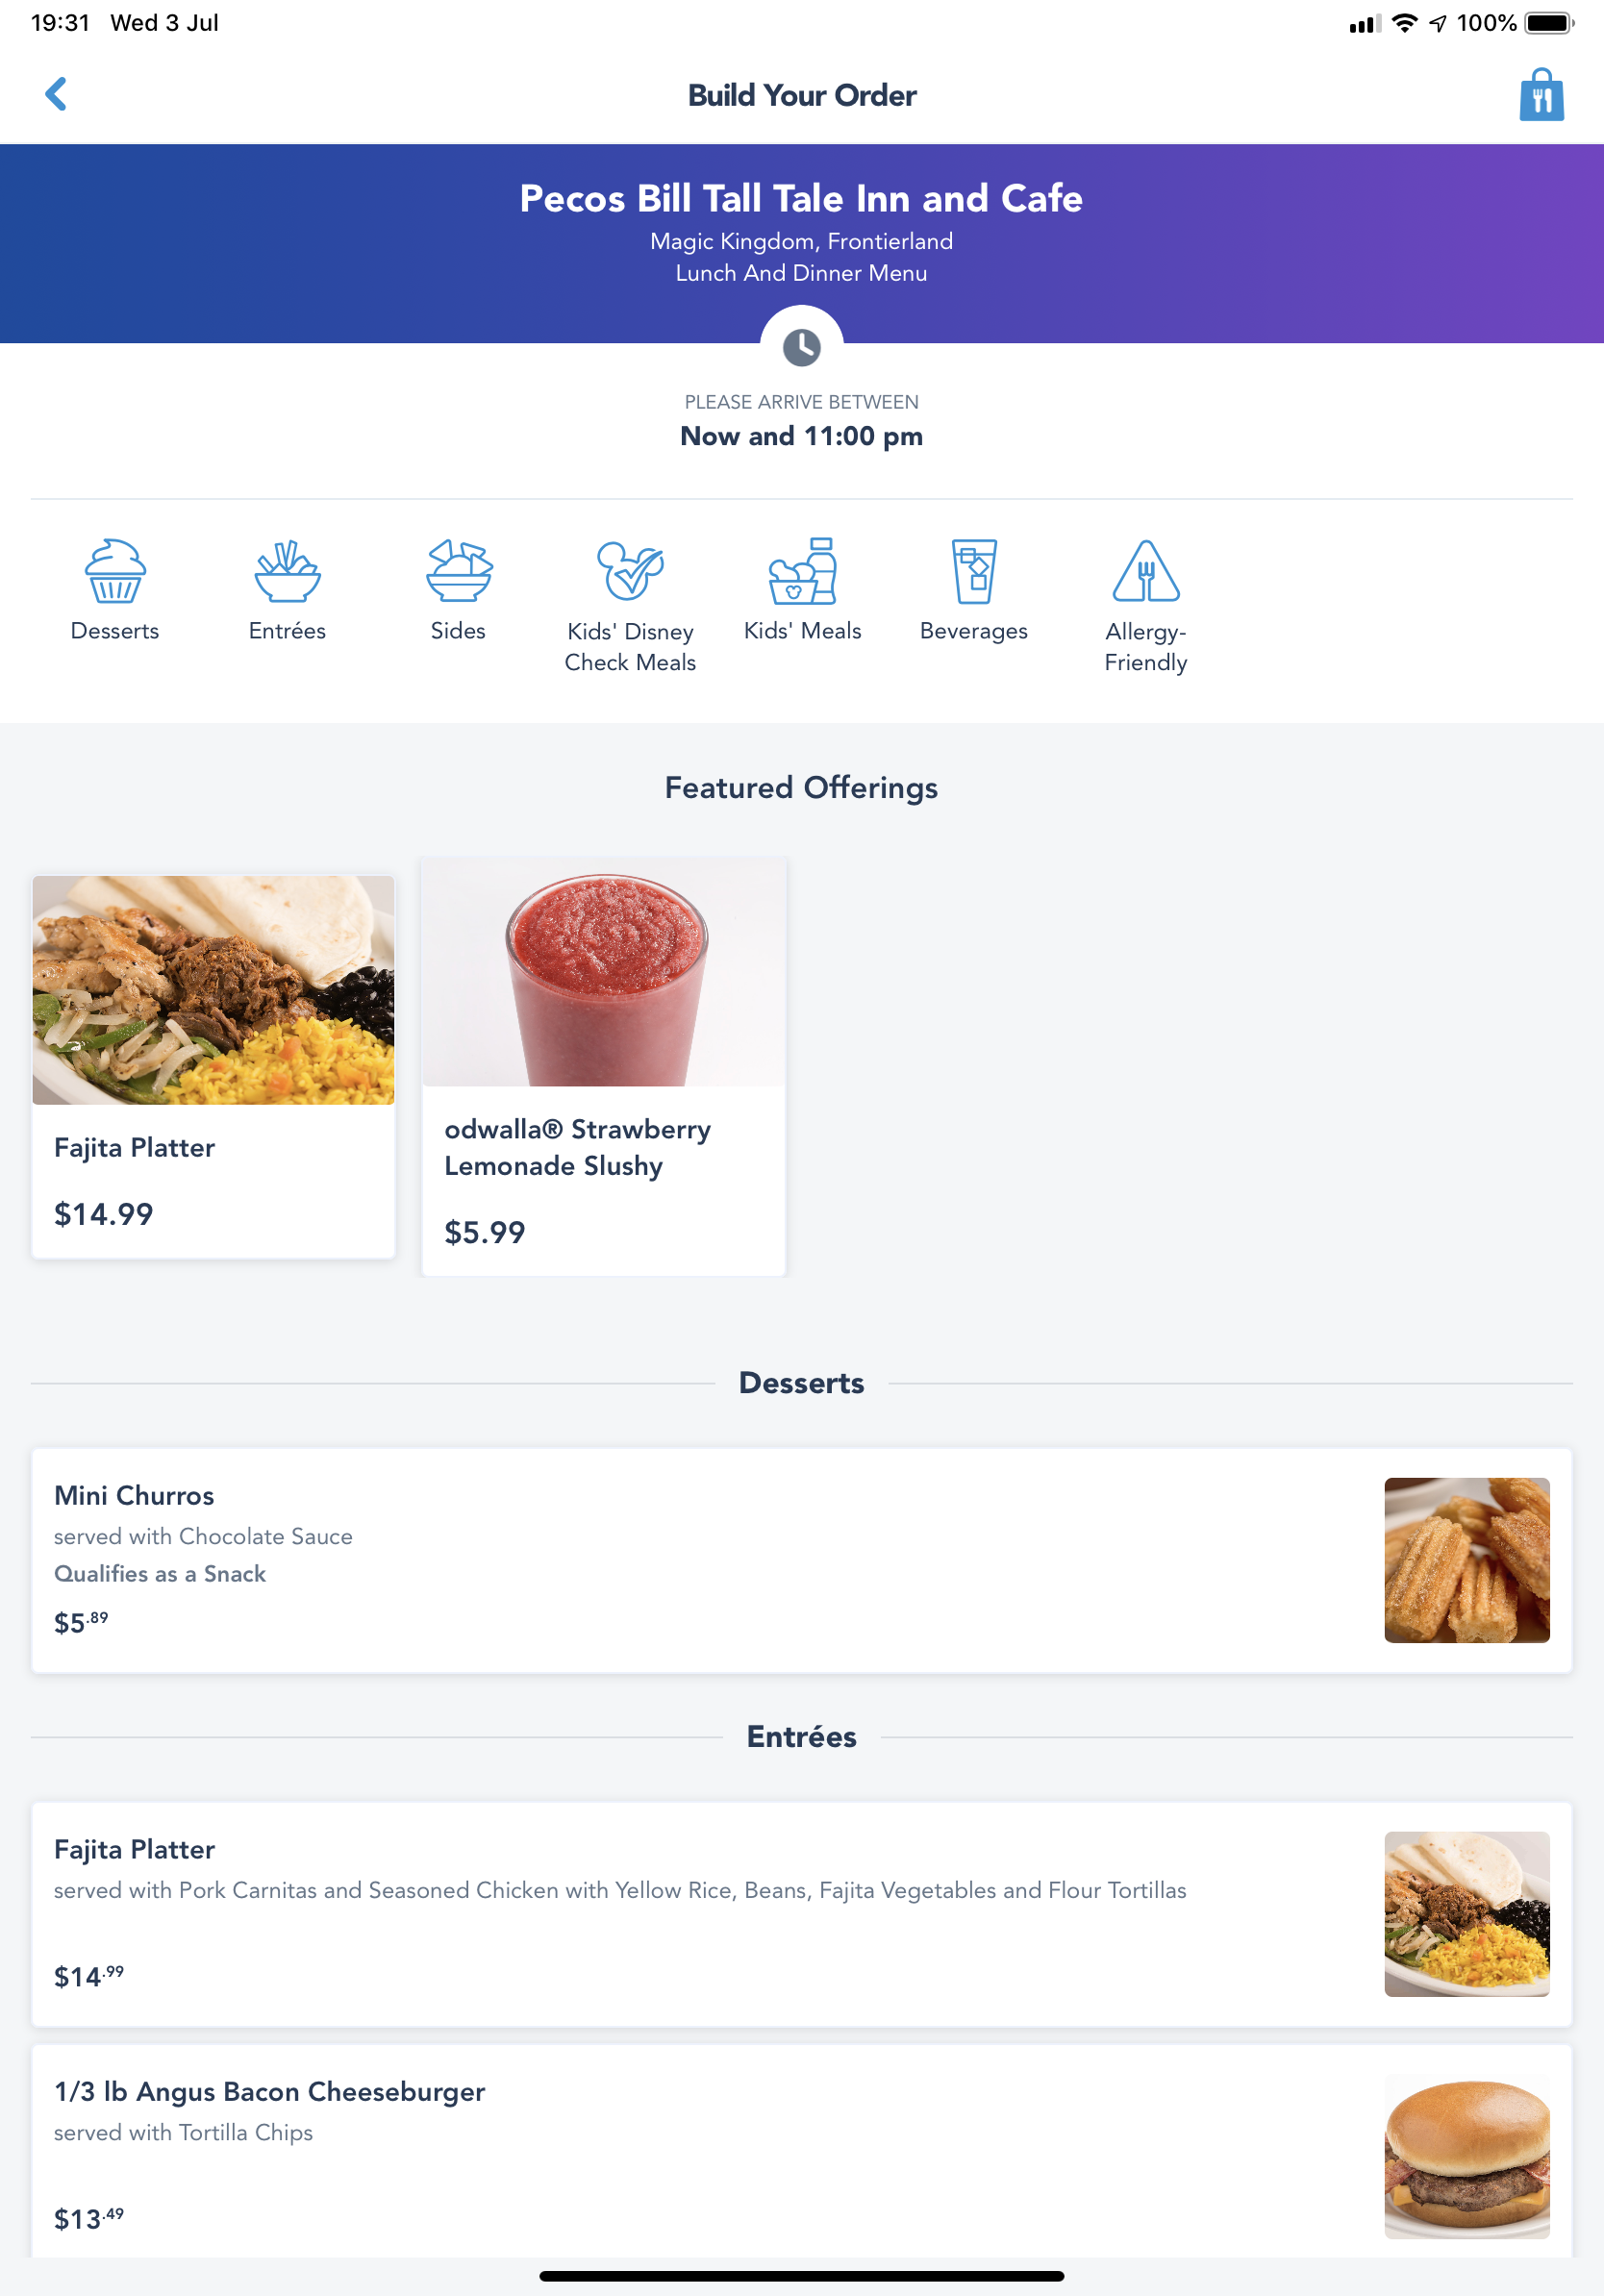
Task: Select the Kids' Meals category icon
Action: pyautogui.click(x=802, y=590)
